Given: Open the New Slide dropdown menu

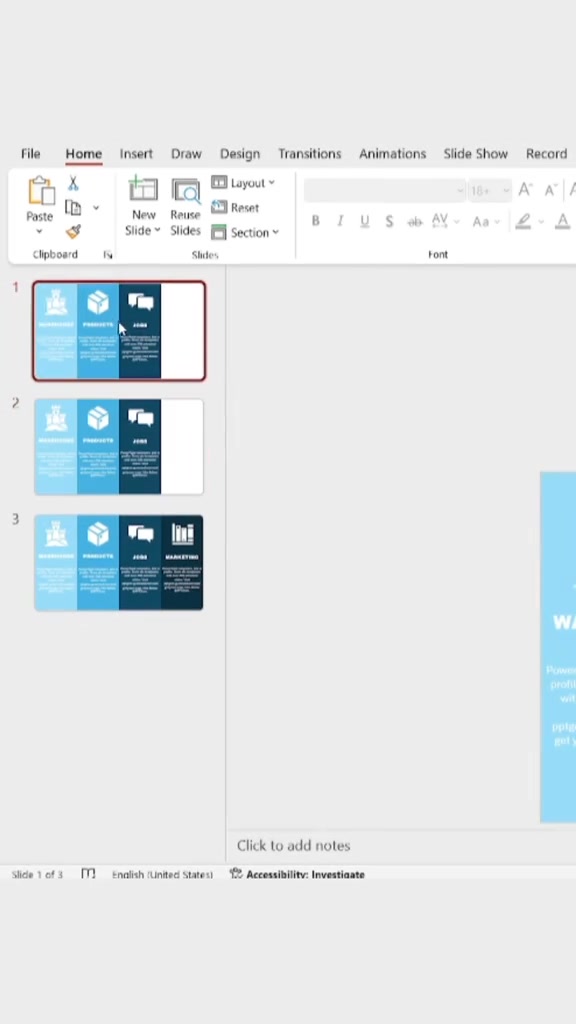Looking at the screenshot, I should tap(143, 231).
